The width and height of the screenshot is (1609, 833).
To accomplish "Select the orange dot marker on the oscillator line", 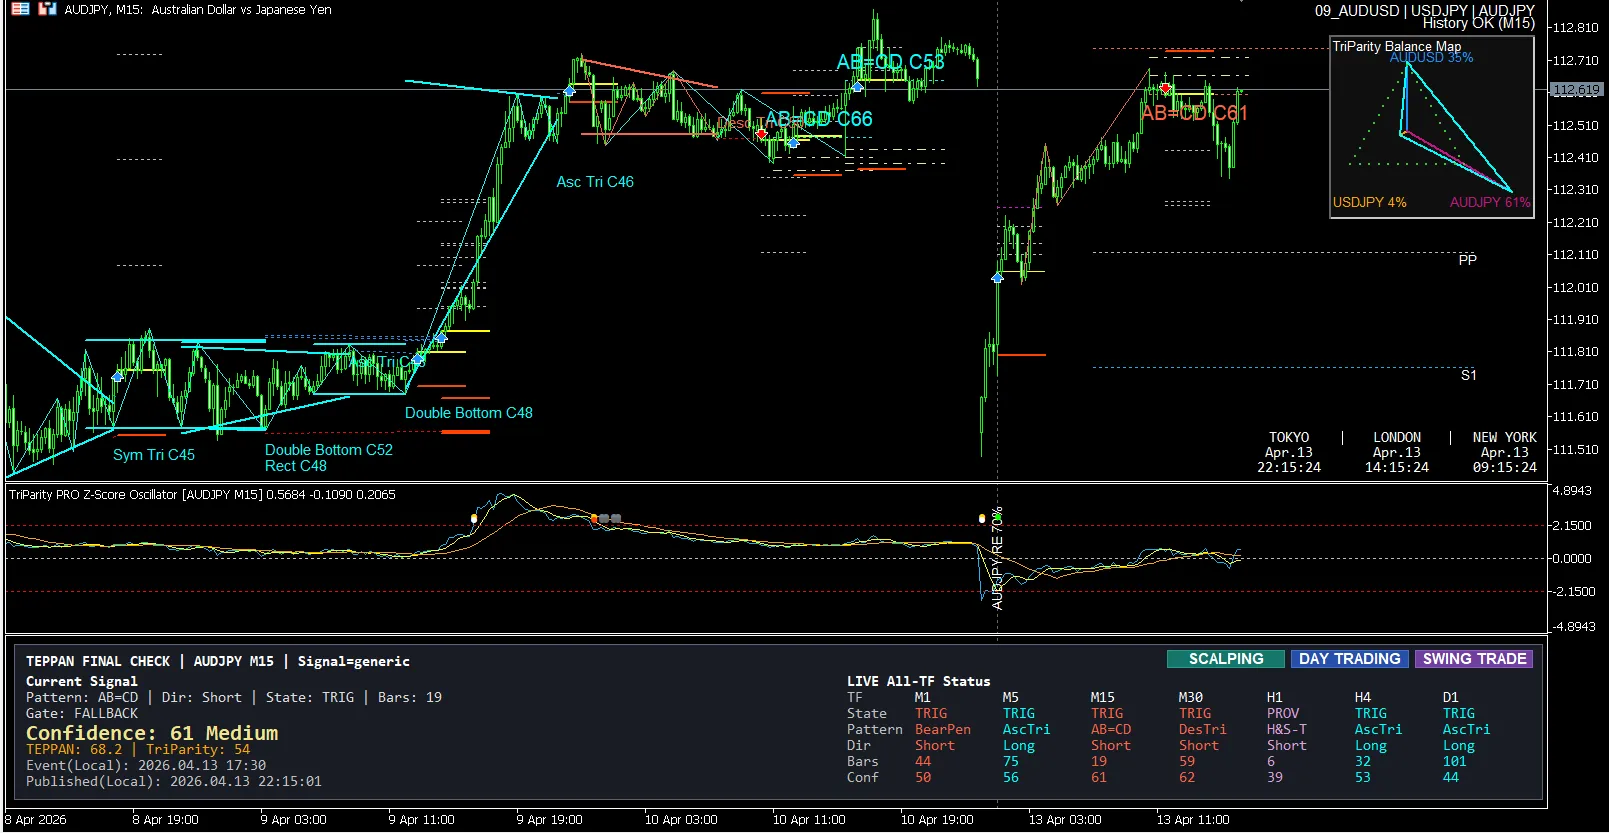I will point(594,518).
